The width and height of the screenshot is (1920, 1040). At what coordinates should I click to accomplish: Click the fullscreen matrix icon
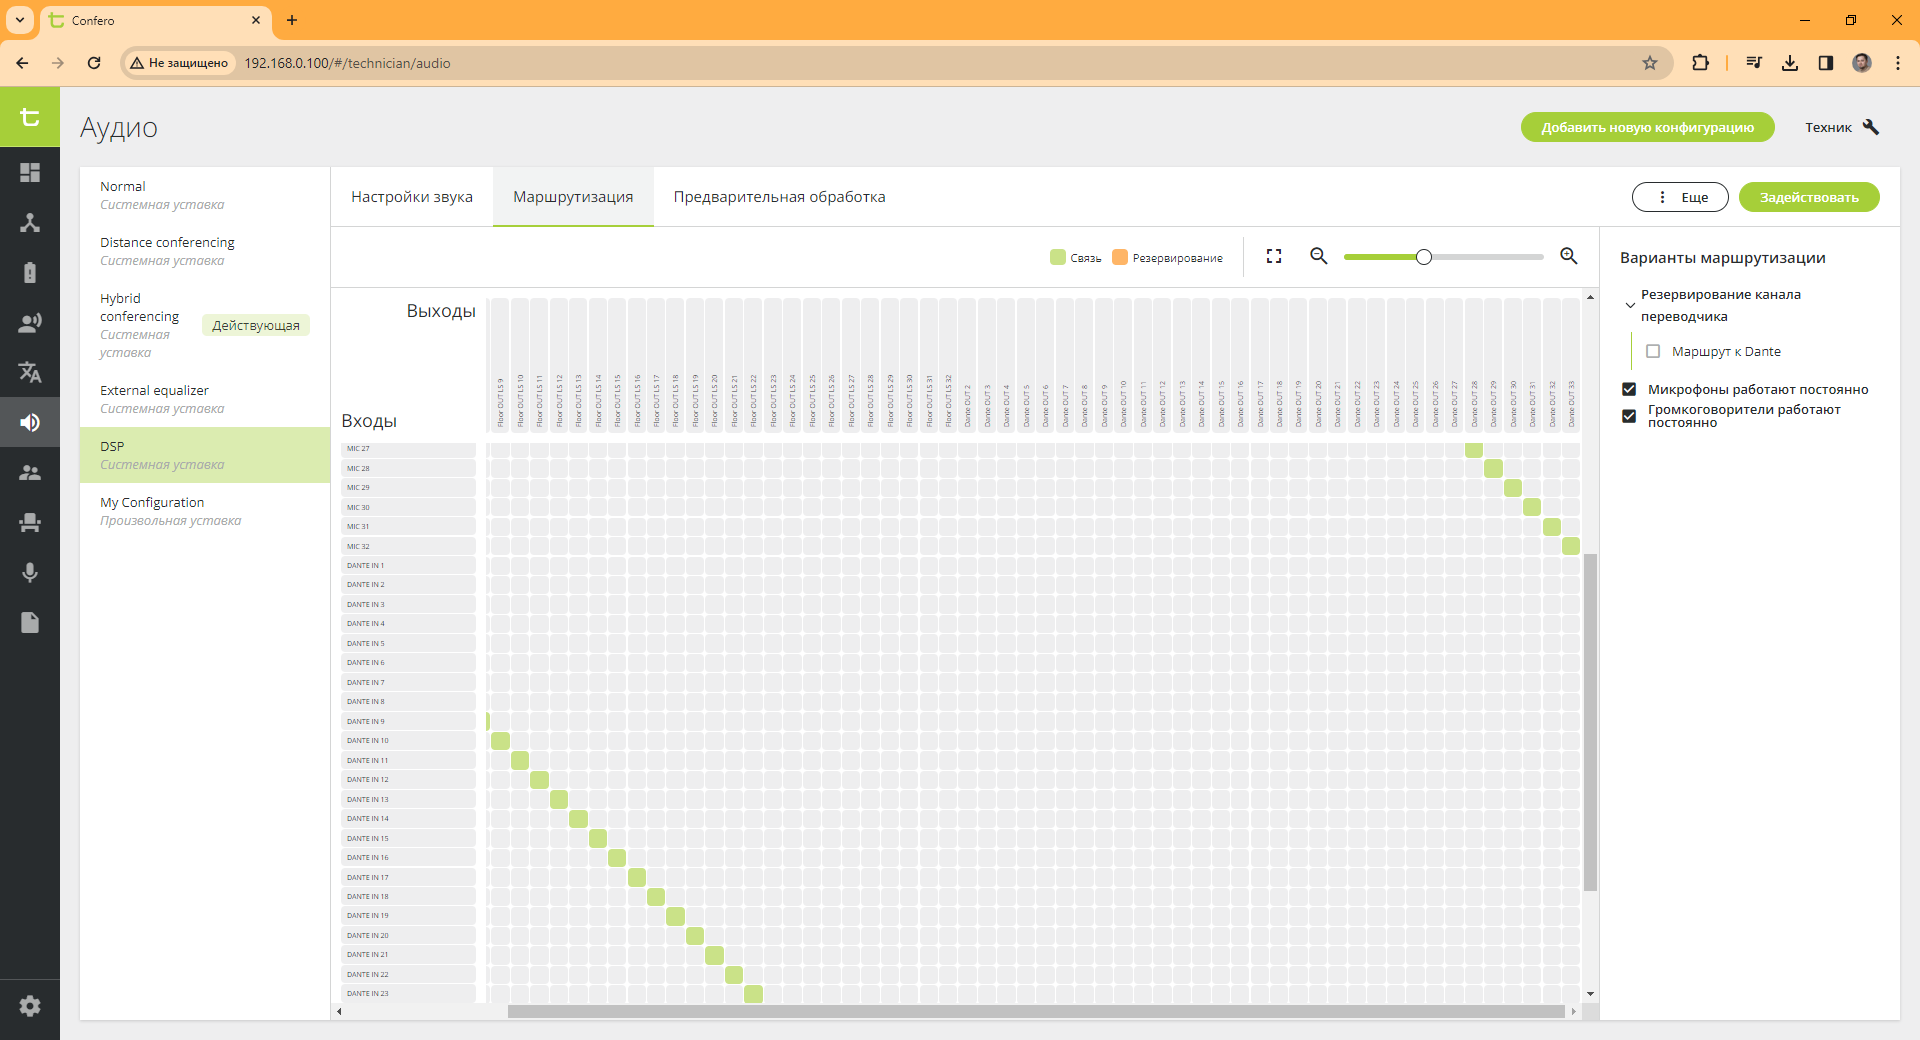point(1274,257)
